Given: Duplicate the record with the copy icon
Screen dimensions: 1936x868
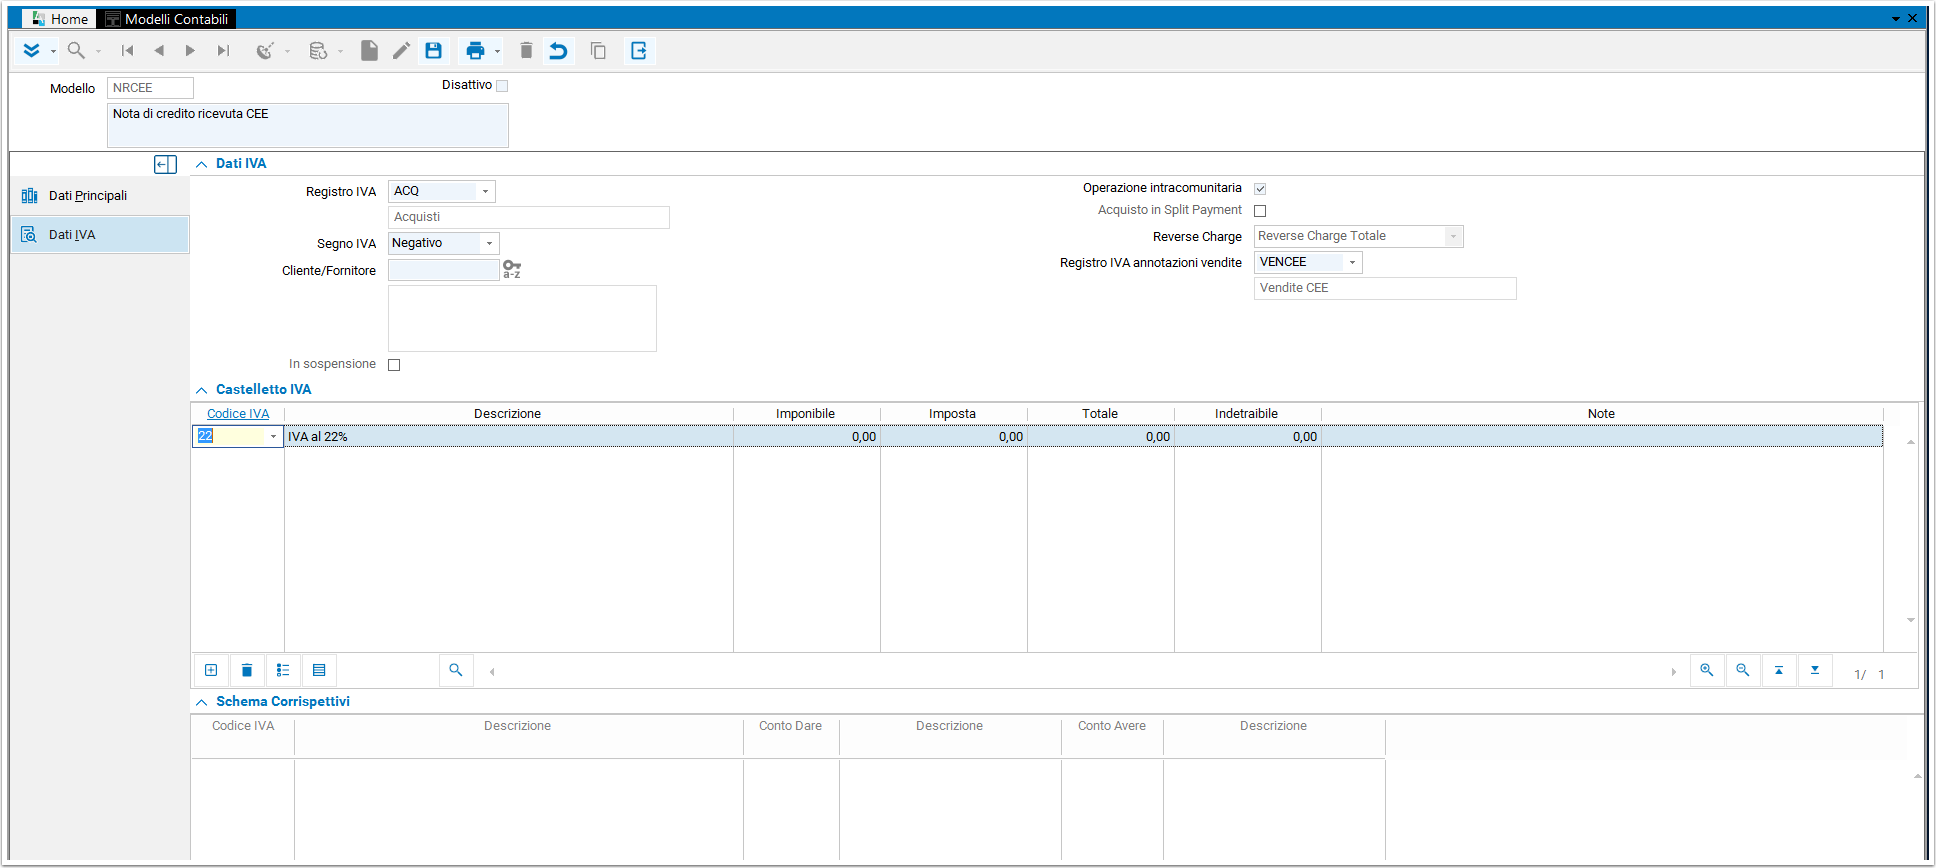Looking at the screenshot, I should pos(598,51).
